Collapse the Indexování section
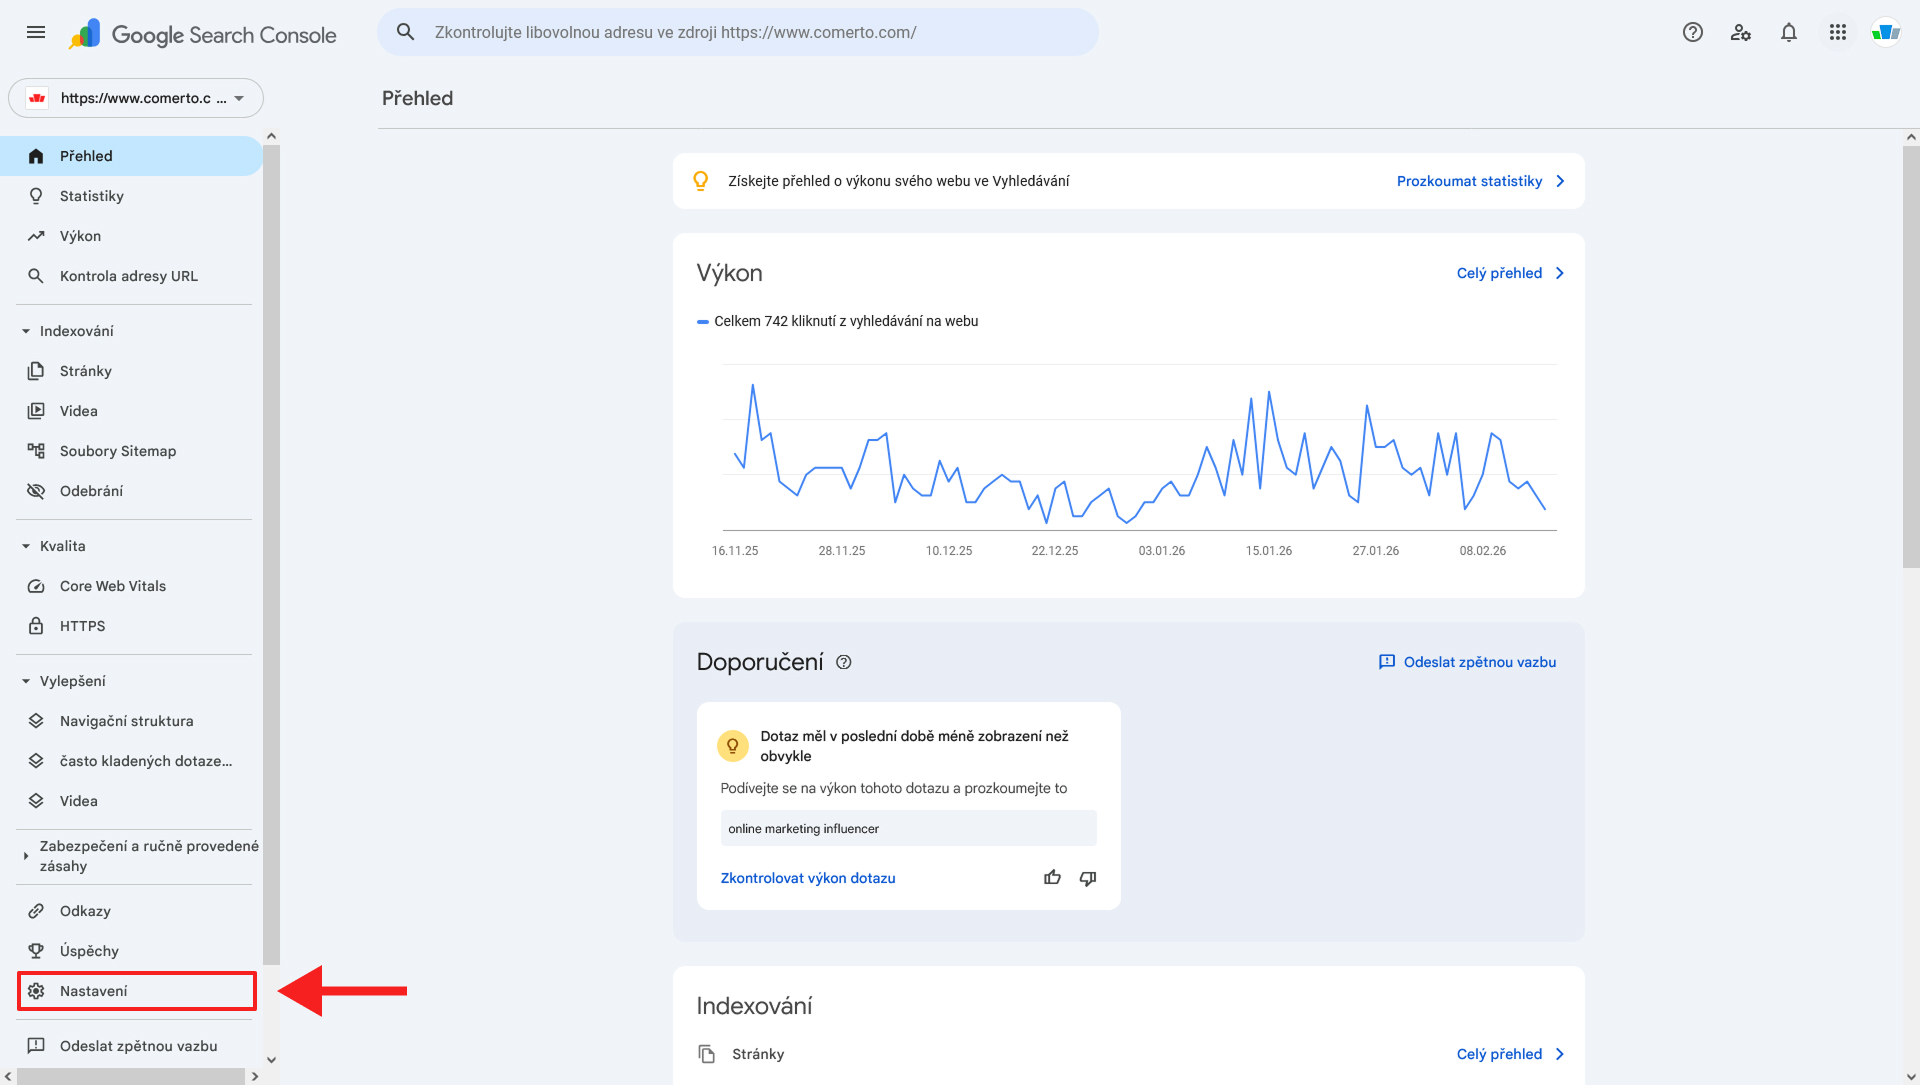This screenshot has height=1085, width=1920. pos(26,331)
